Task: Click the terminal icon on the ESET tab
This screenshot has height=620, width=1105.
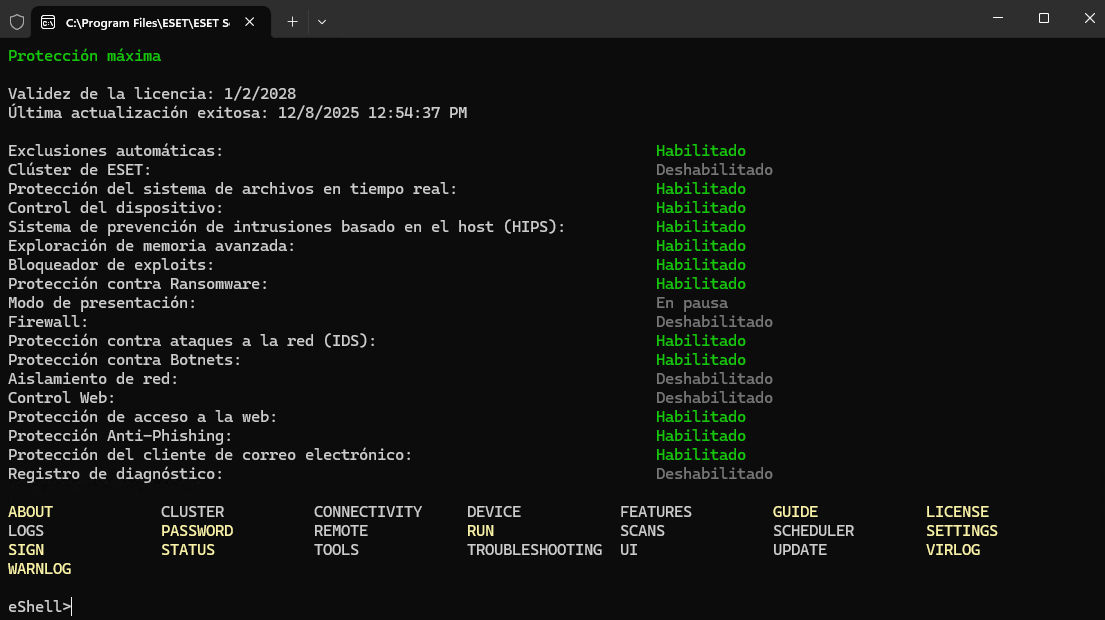Action: (x=48, y=21)
